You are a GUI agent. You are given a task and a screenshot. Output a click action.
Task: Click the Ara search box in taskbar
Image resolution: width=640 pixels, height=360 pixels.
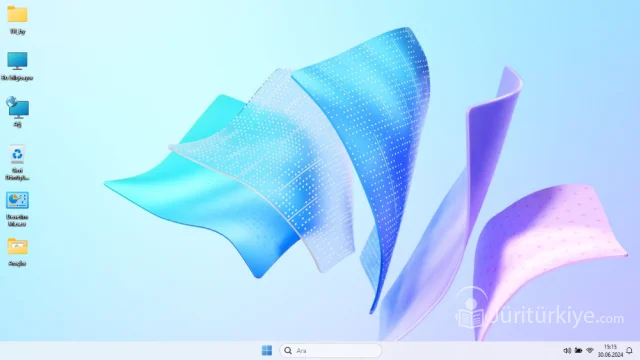(331, 351)
